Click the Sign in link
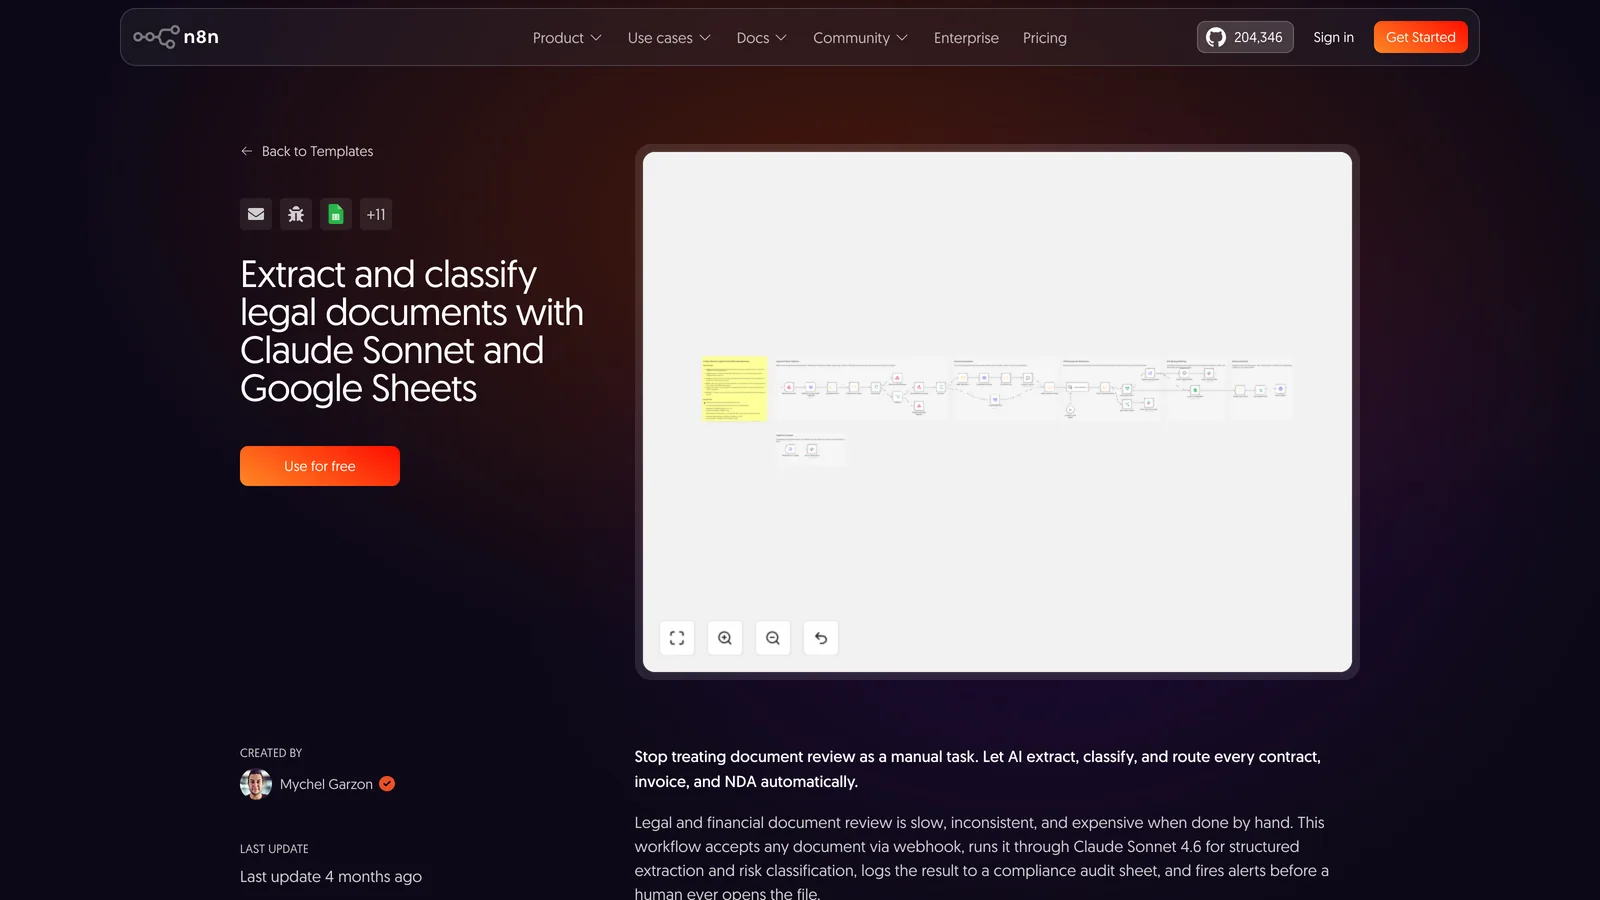This screenshot has width=1600, height=900. click(1333, 37)
